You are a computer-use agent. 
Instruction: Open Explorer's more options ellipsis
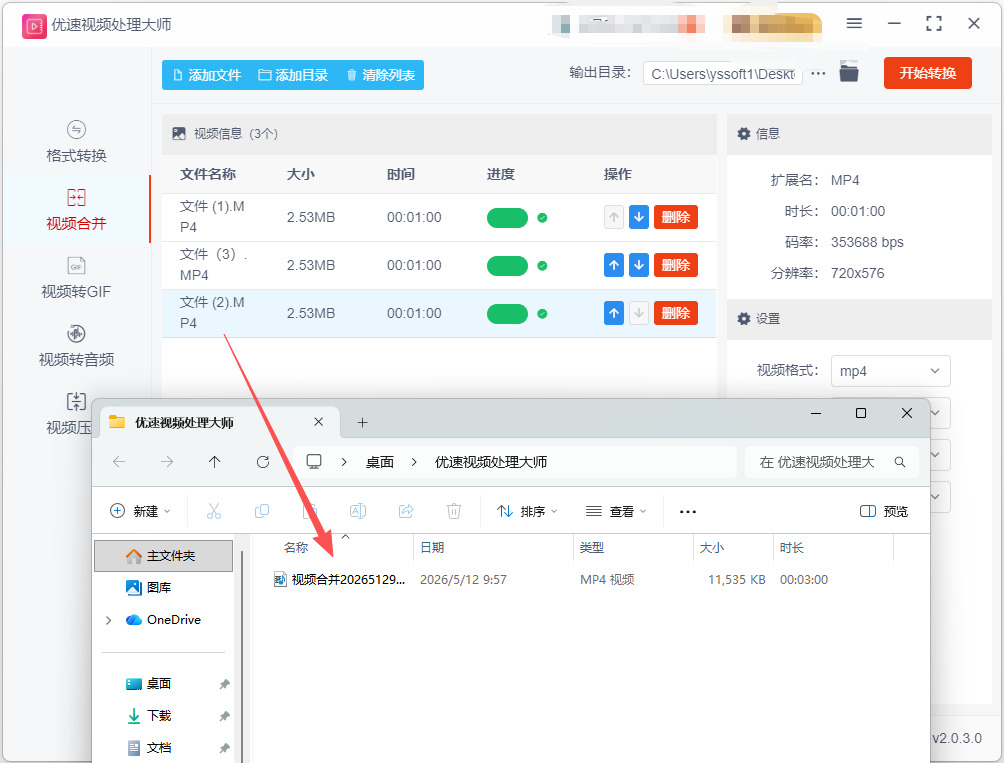(688, 511)
